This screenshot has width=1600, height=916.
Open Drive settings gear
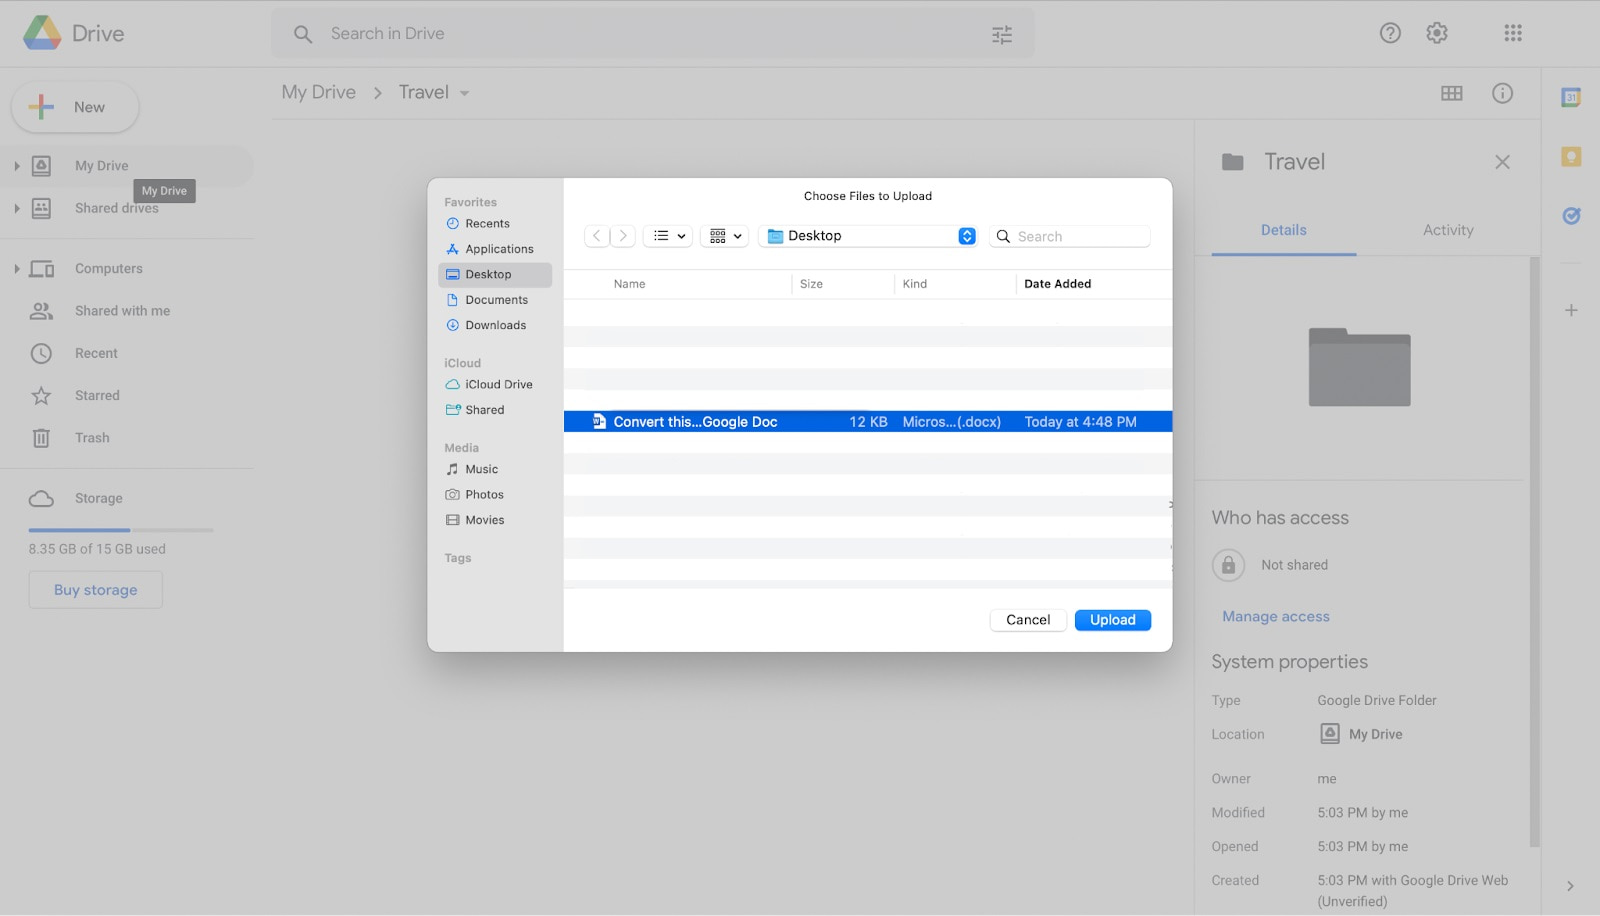[1437, 33]
